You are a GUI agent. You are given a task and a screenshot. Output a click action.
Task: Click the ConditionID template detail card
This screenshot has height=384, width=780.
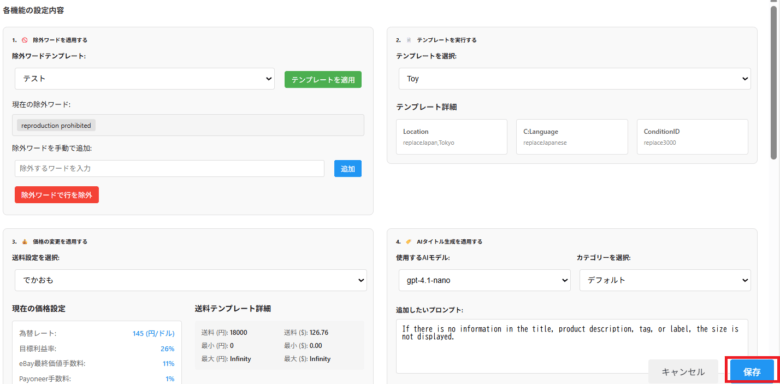692,137
